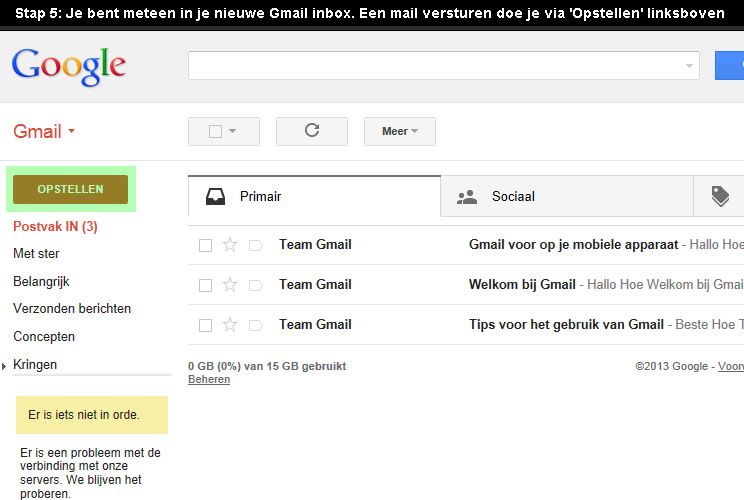
Task: Open the Met ster folder
Action: point(36,254)
